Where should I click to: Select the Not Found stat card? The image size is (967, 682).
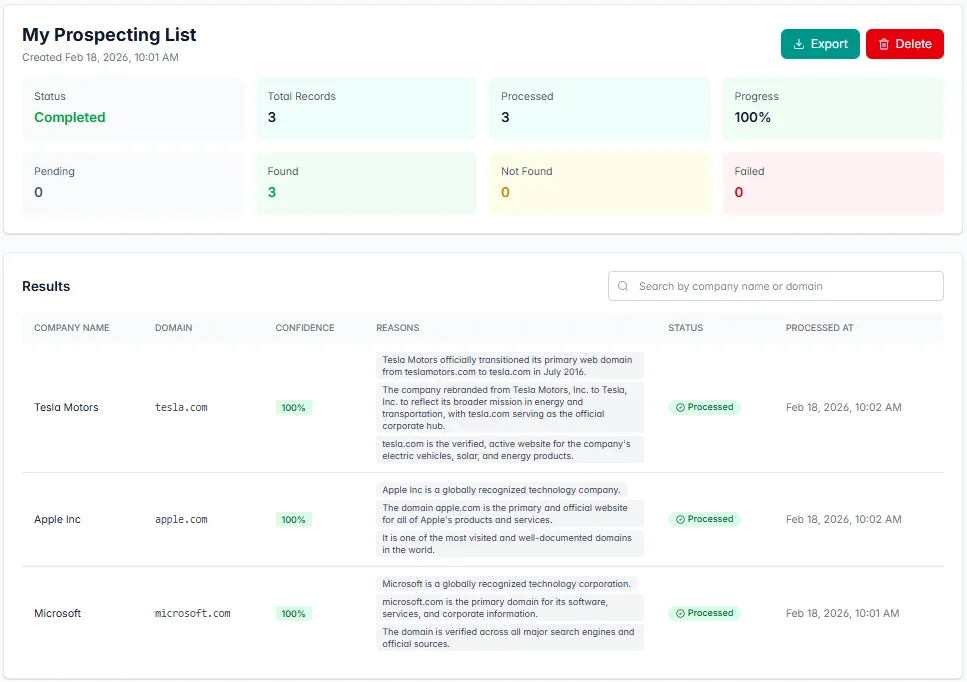pyautogui.click(x=599, y=183)
